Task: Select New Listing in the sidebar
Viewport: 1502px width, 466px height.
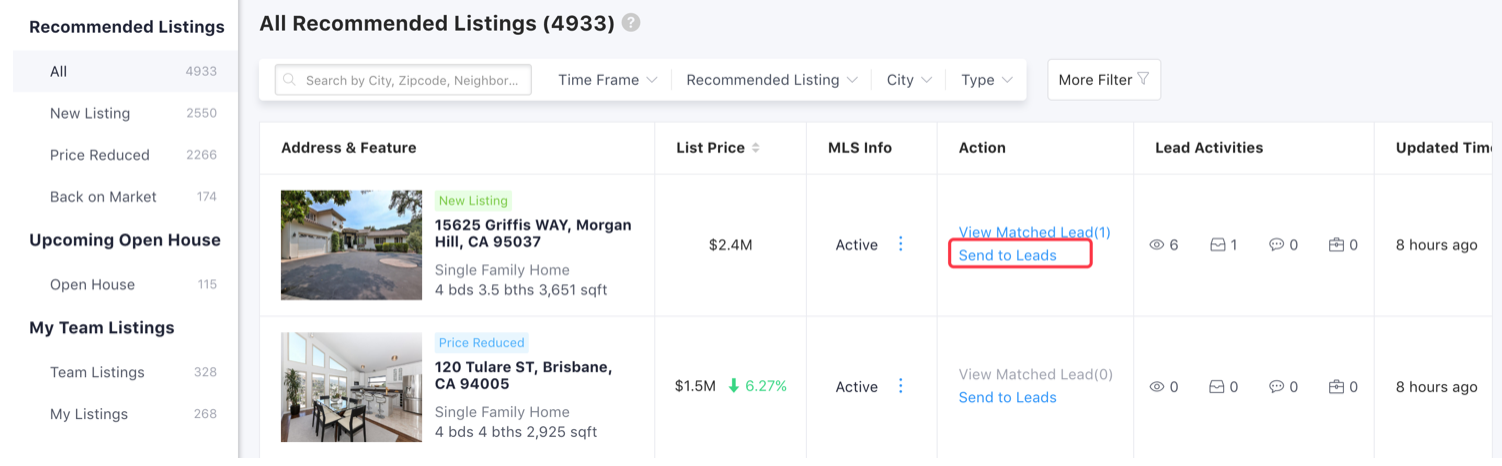Action: click(90, 113)
